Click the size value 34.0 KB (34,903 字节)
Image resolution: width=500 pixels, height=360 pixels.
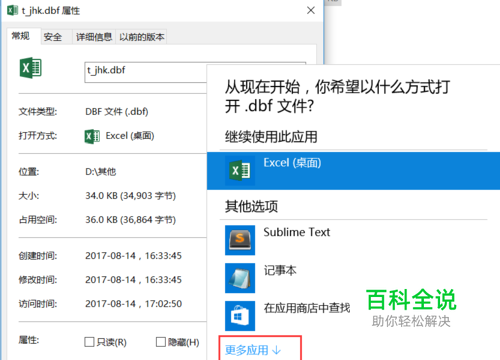(130, 196)
